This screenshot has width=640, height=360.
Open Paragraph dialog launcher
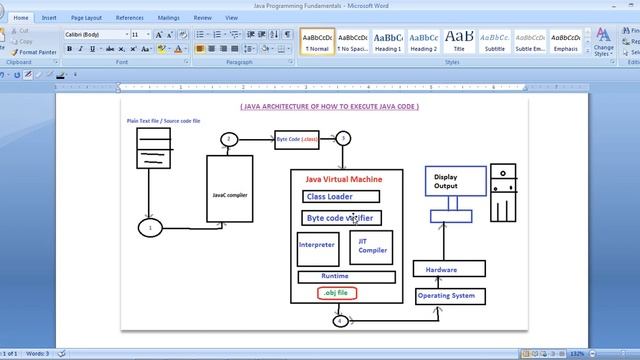291,62
